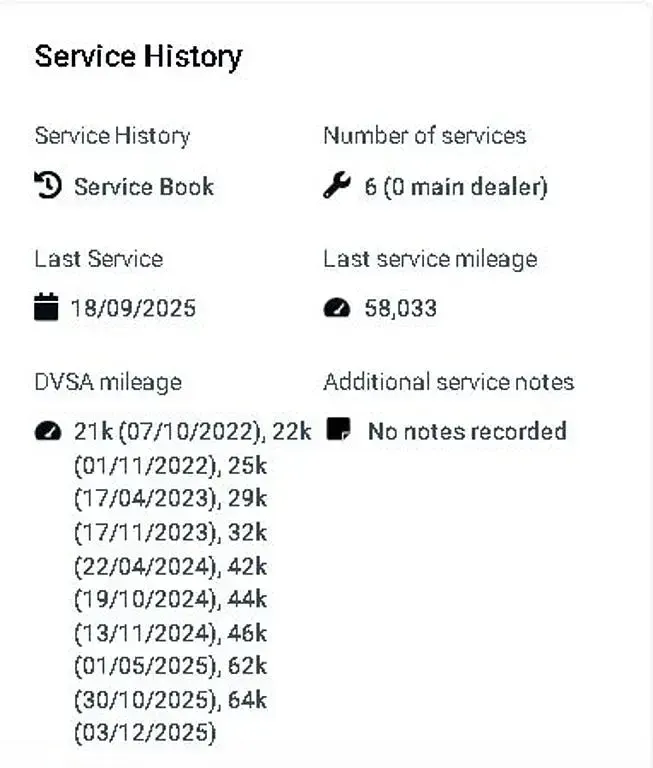Click the calendar icon beside 18/09/2025

tap(46, 307)
